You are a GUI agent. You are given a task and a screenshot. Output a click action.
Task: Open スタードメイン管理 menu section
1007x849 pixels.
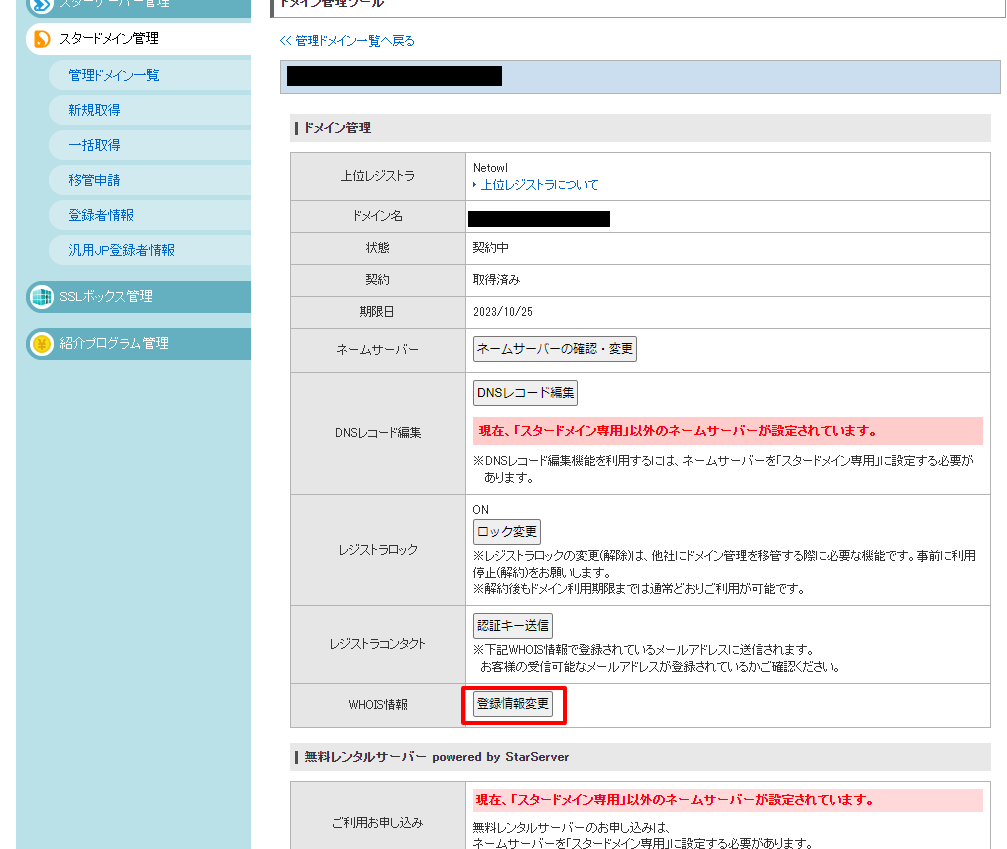[x=108, y=39]
